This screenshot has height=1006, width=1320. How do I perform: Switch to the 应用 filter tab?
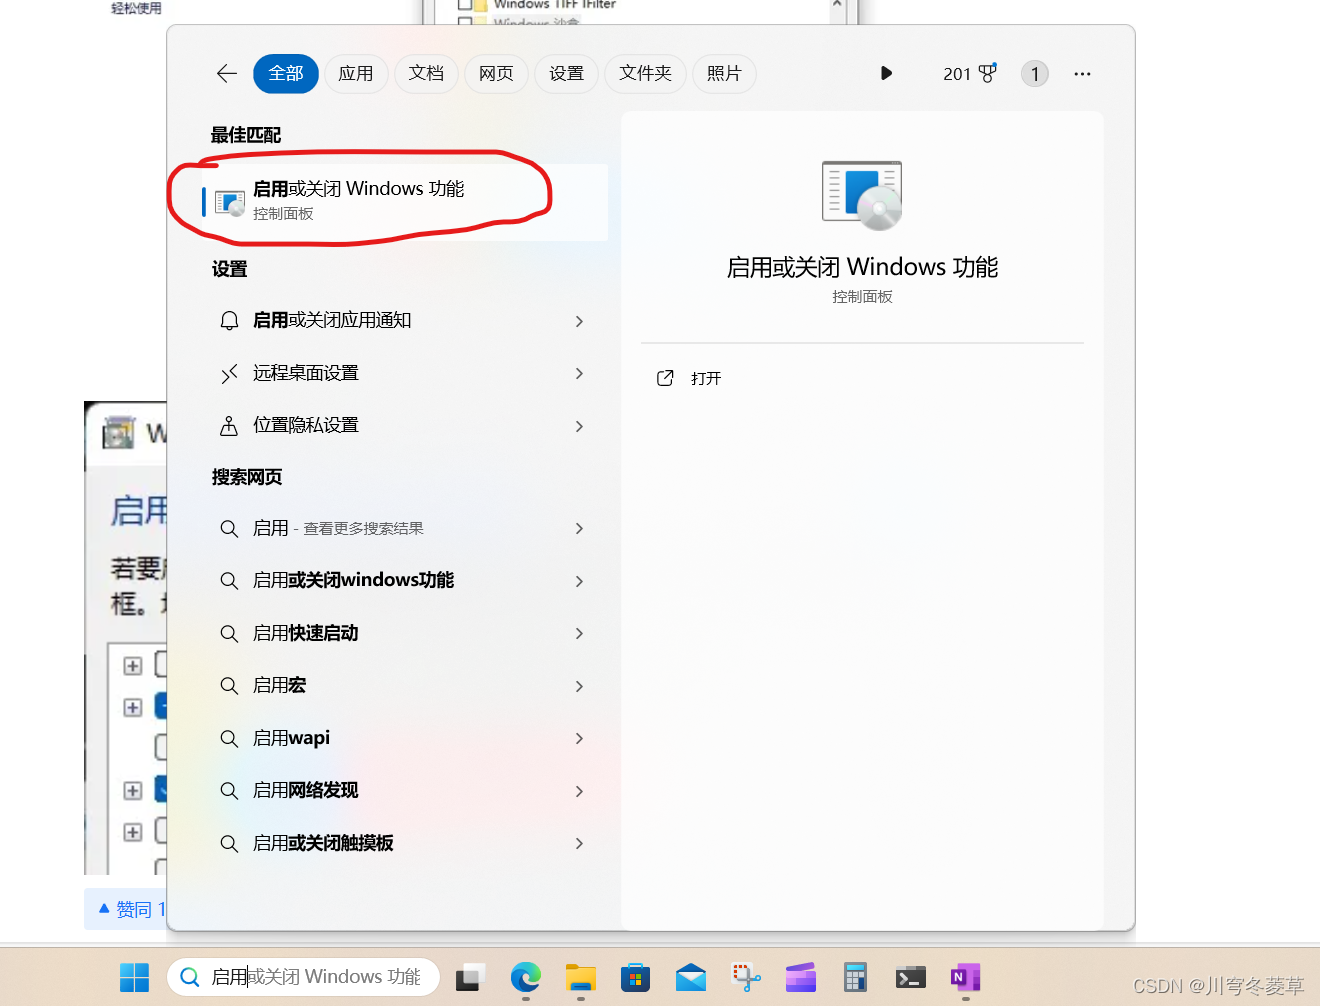click(x=356, y=74)
